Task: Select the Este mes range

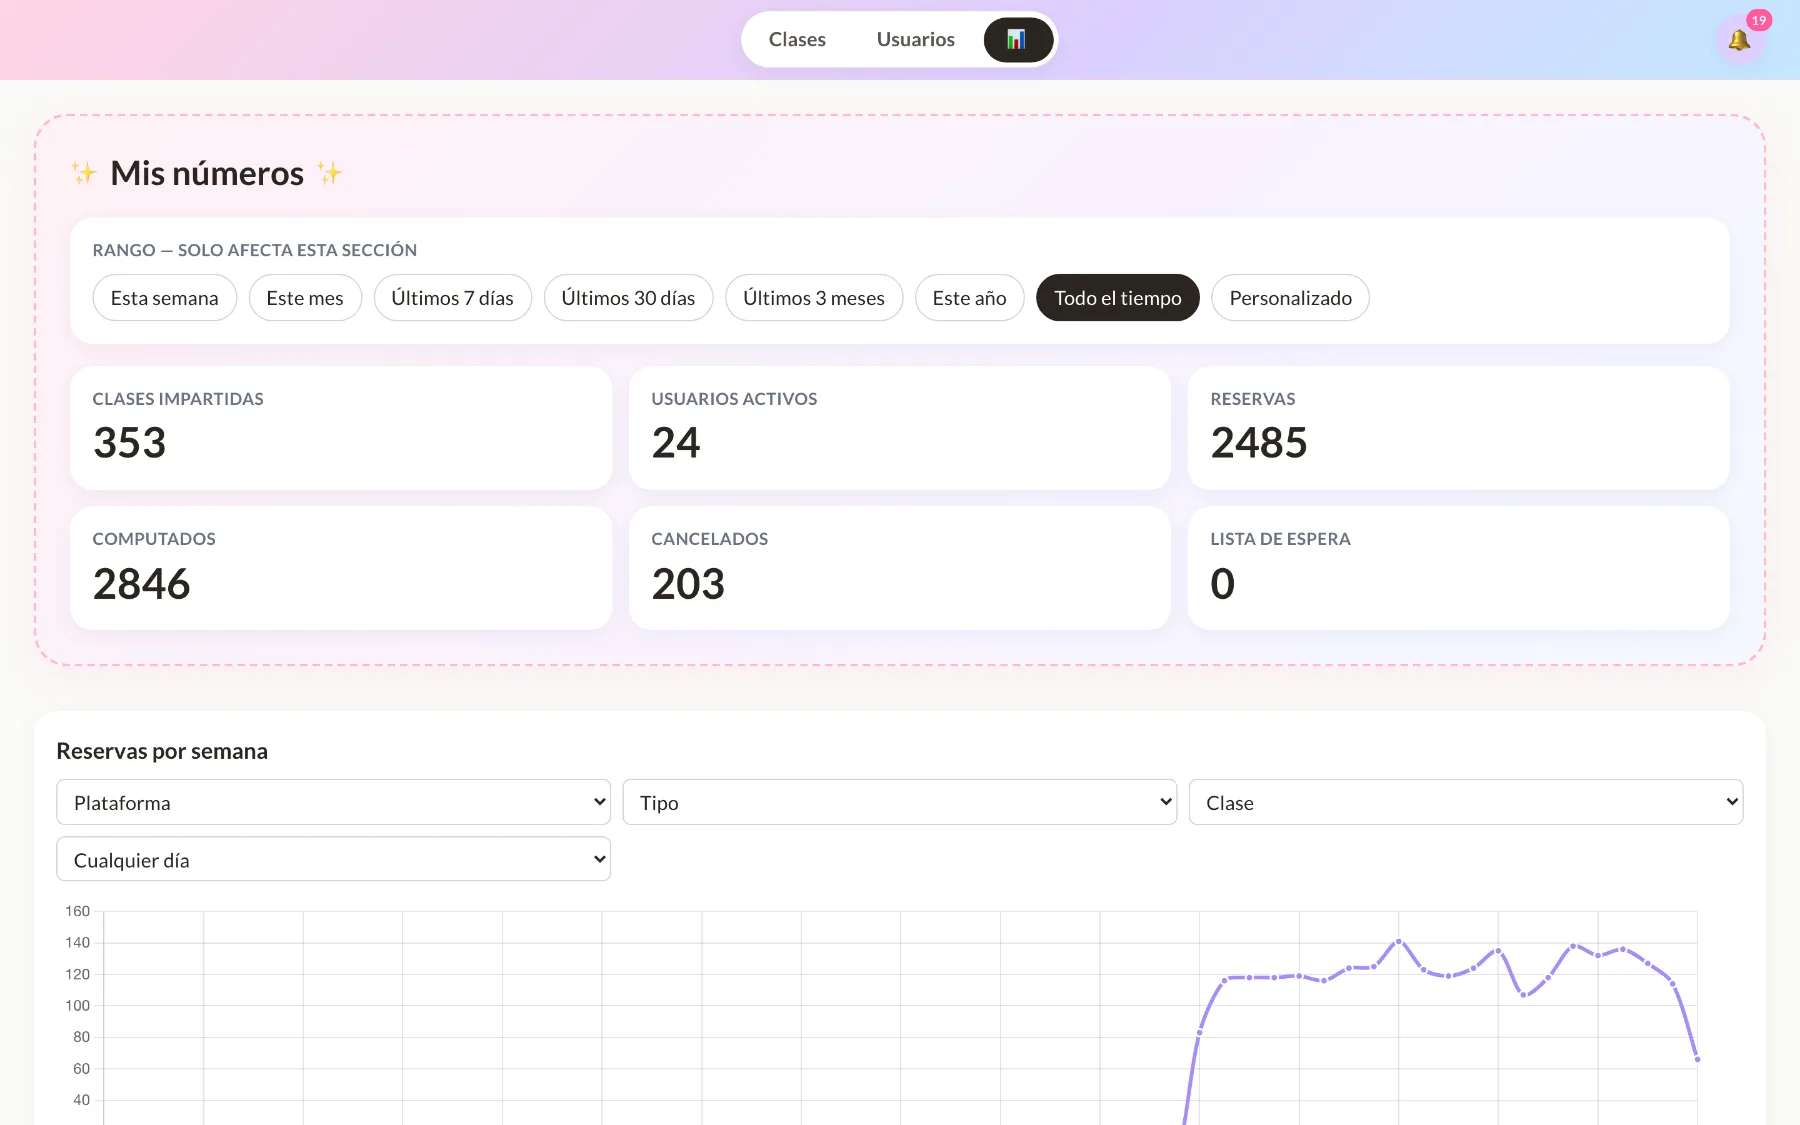Action: pos(305,298)
